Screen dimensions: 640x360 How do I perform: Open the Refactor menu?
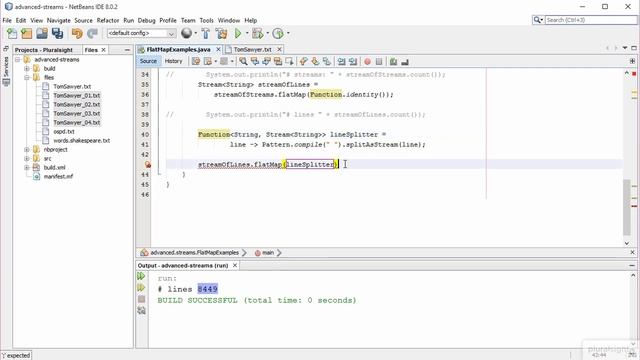(108, 20)
